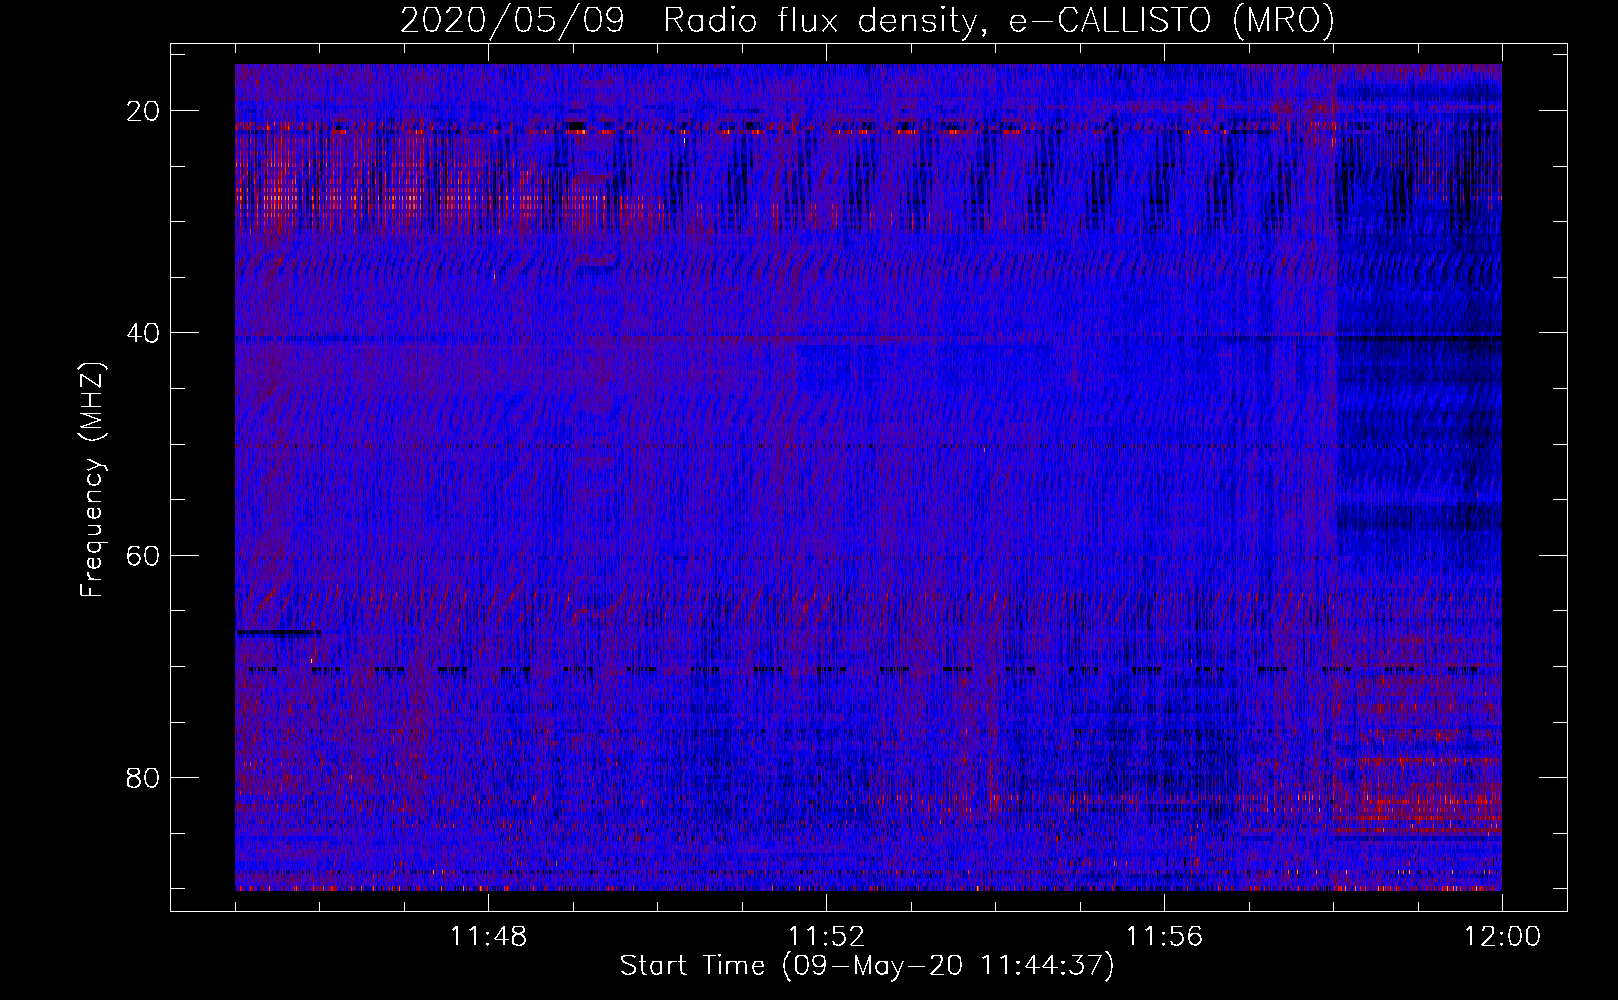This screenshot has height=1000, width=1618.
Task: Click the '12:00' time tick label
Action: tap(1502, 937)
